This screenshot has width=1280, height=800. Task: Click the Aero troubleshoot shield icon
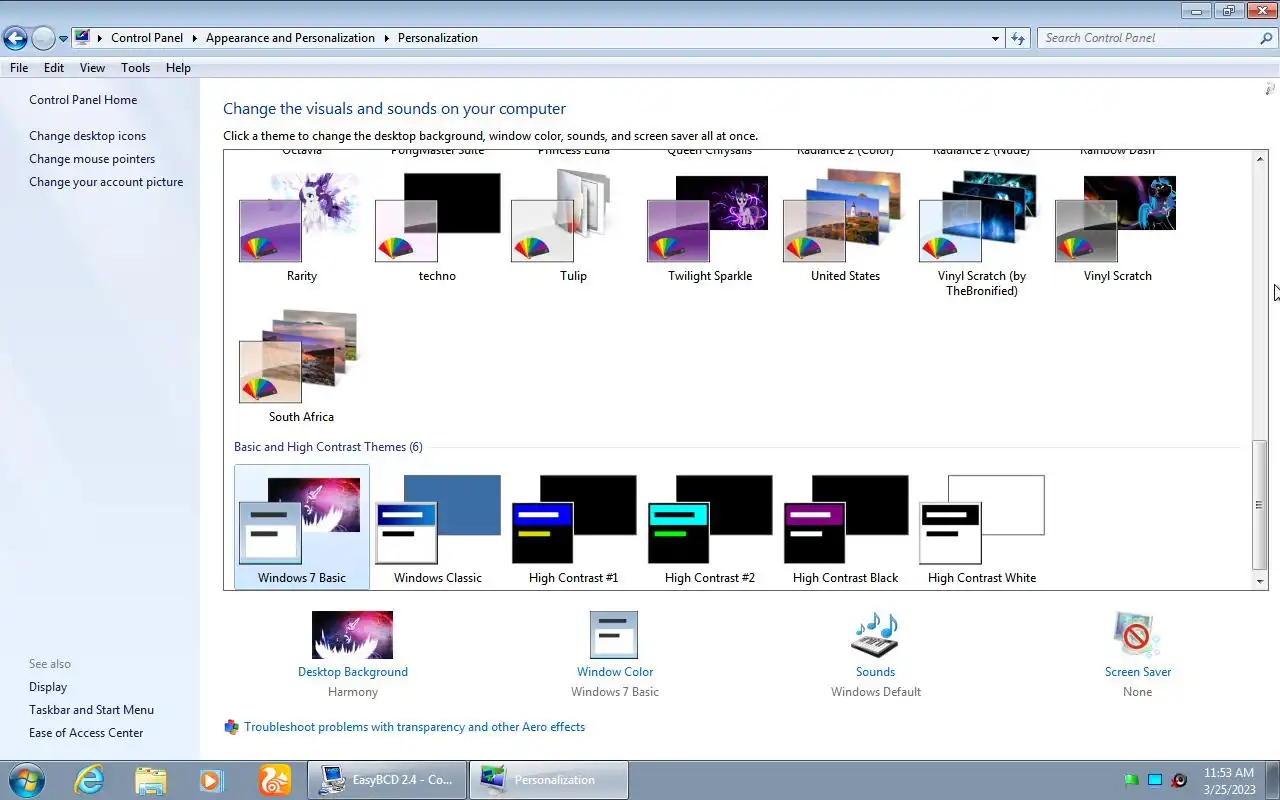tap(231, 727)
